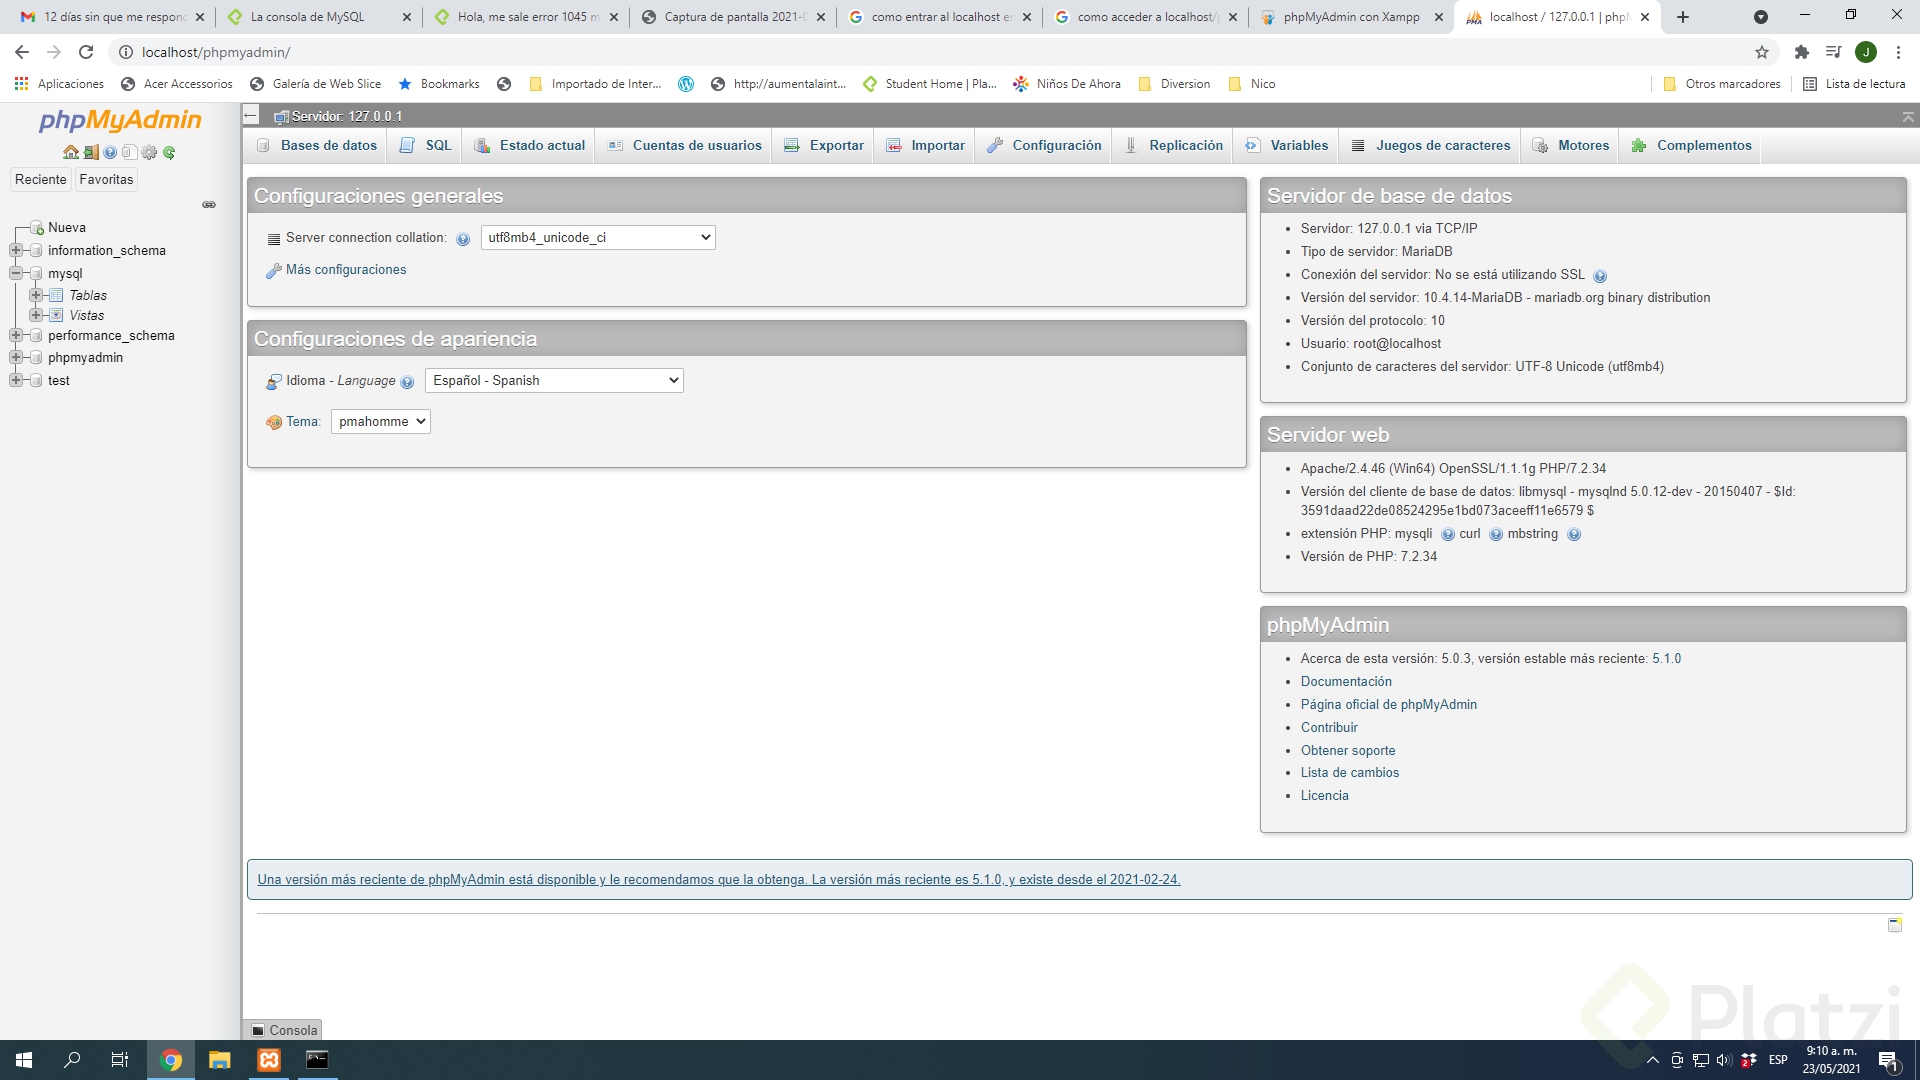Click the Reciente button
1920x1080 pixels.
point(41,180)
